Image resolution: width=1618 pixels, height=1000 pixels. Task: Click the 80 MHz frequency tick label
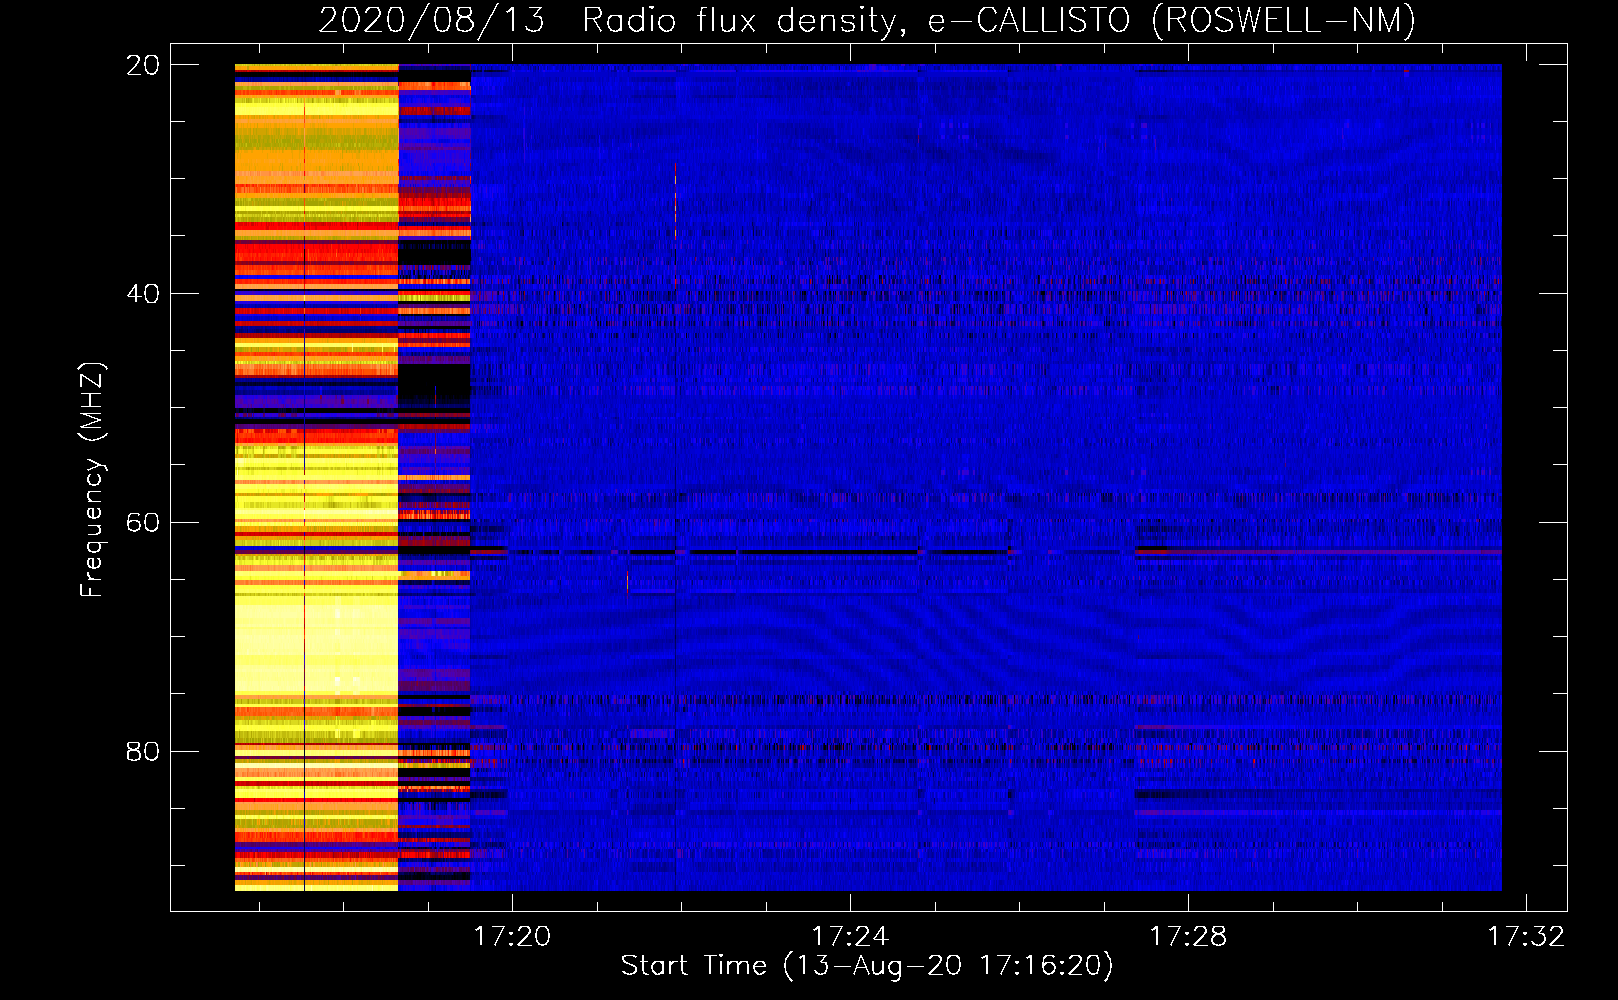point(143,751)
